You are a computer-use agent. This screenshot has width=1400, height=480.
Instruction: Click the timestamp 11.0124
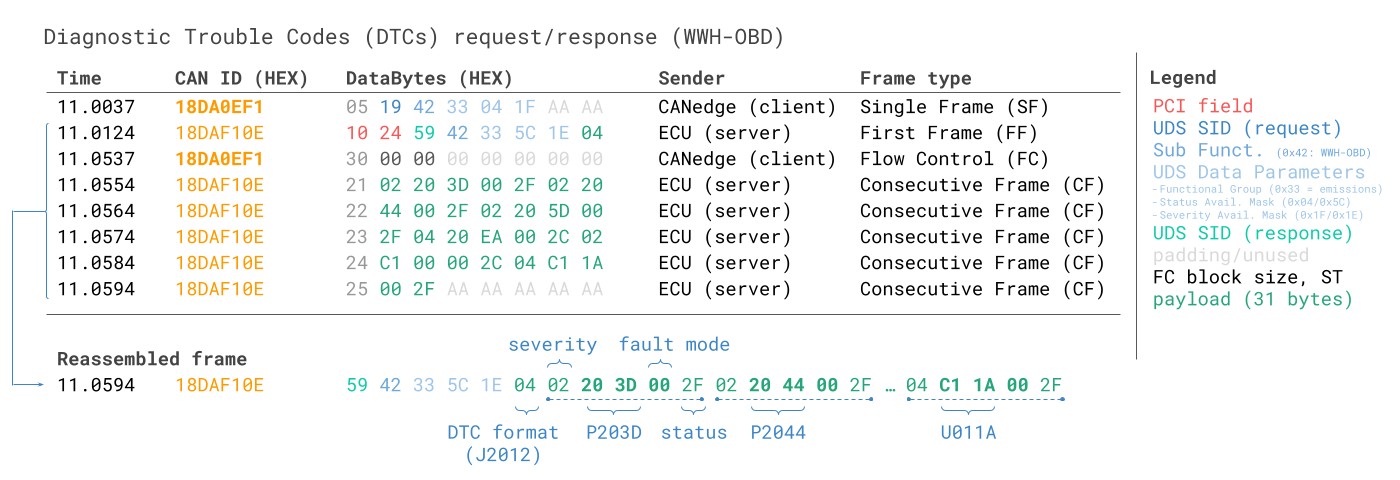tap(96, 133)
